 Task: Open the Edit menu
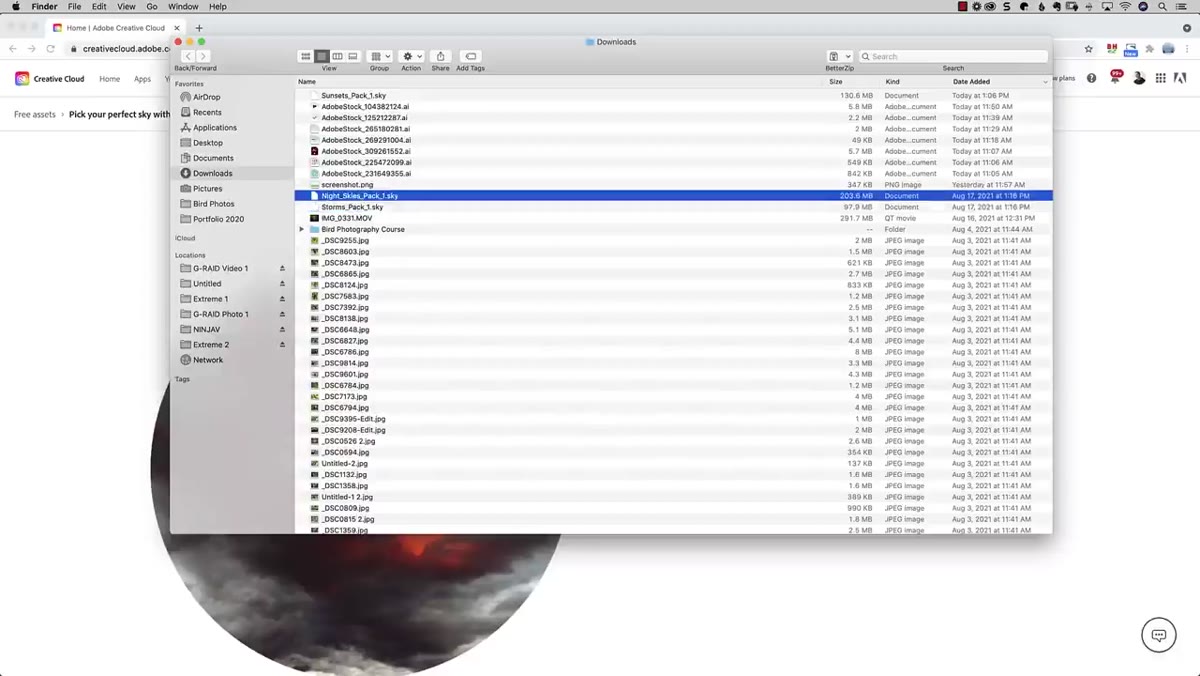click(x=99, y=6)
